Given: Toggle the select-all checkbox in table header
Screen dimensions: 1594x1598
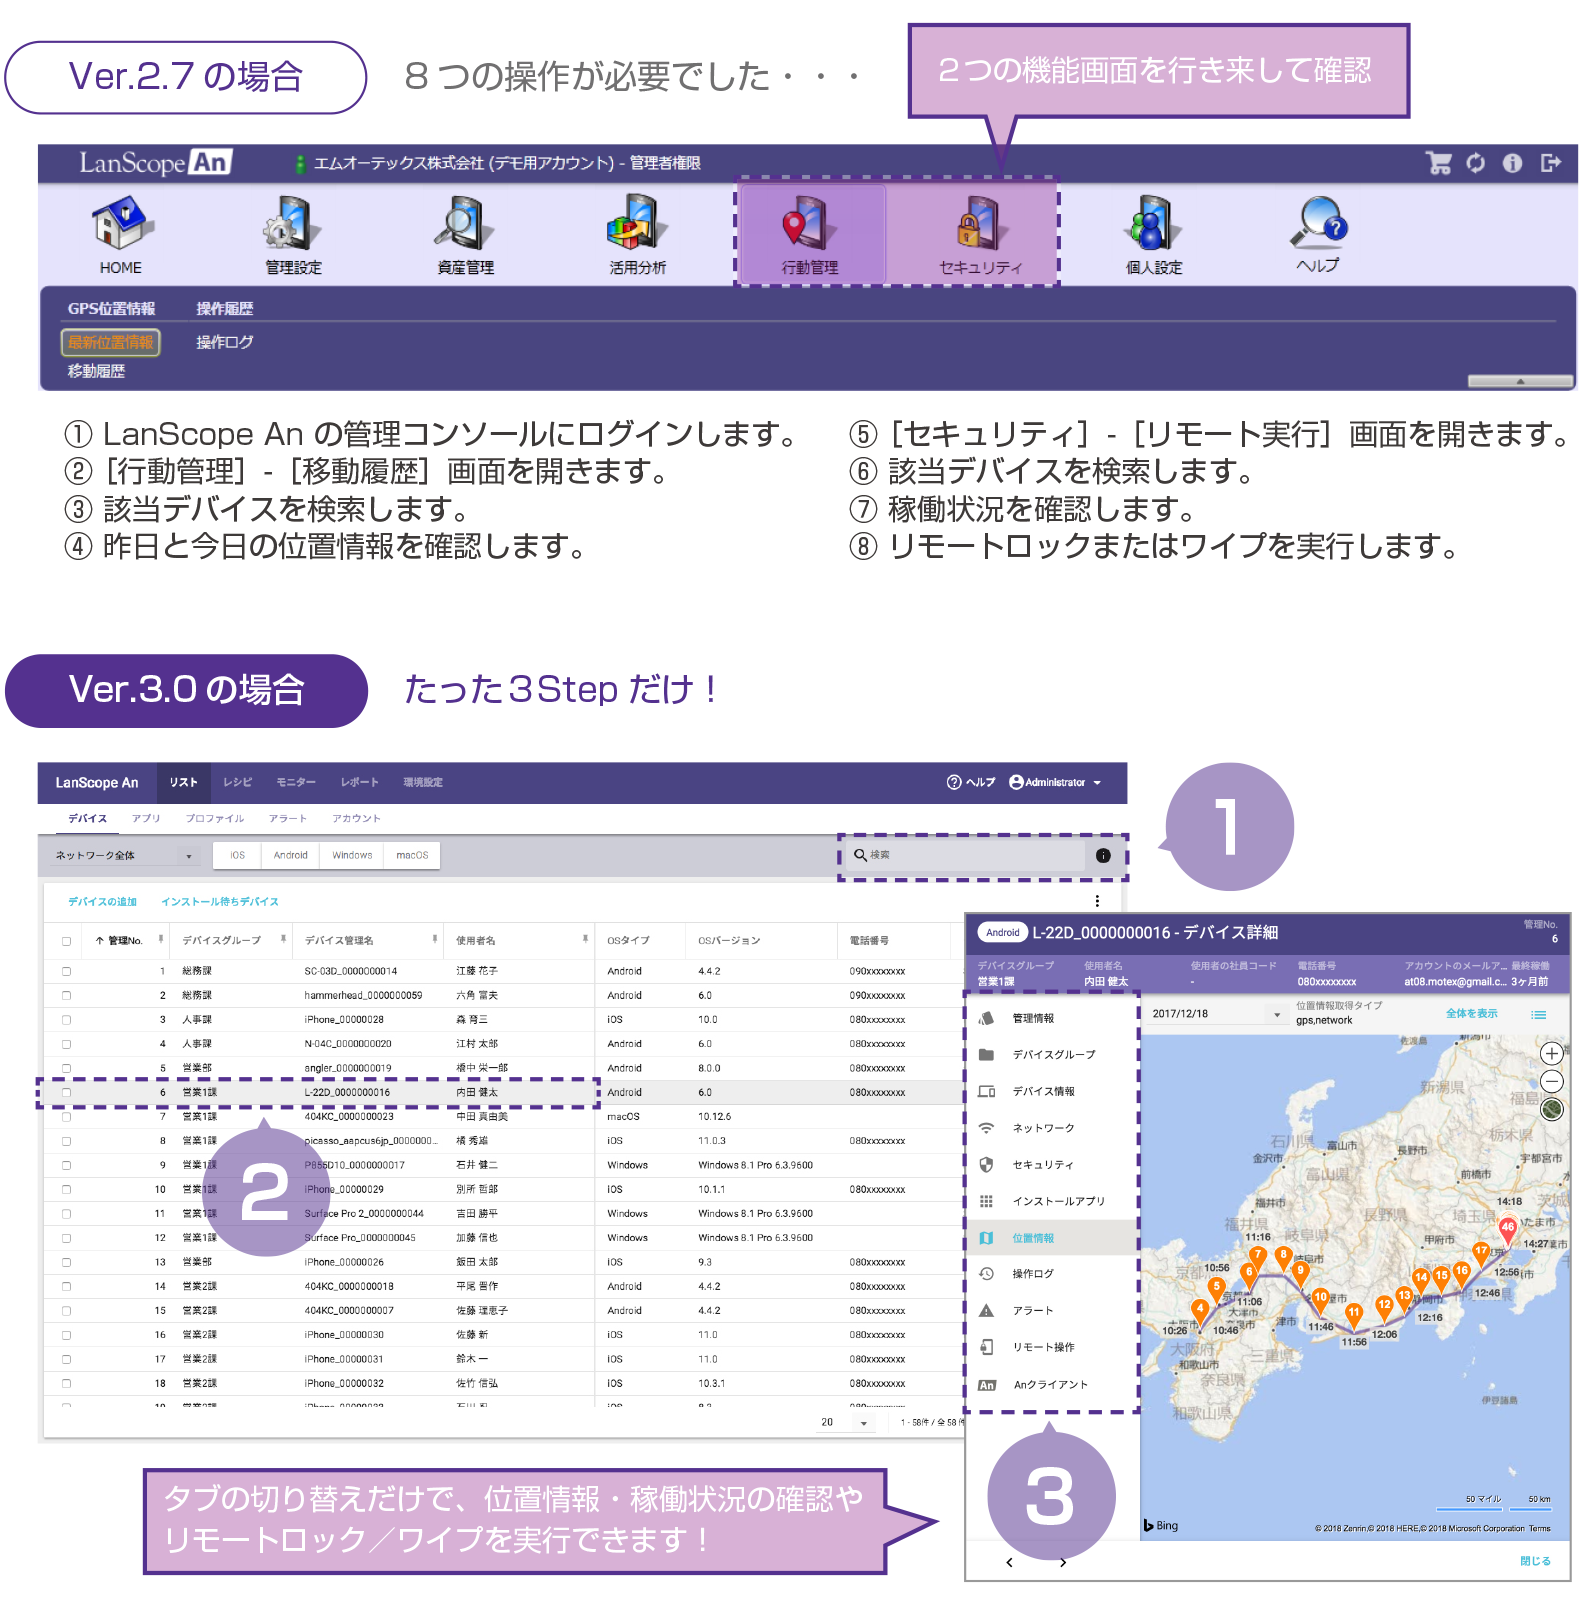Looking at the screenshot, I should click(x=67, y=941).
